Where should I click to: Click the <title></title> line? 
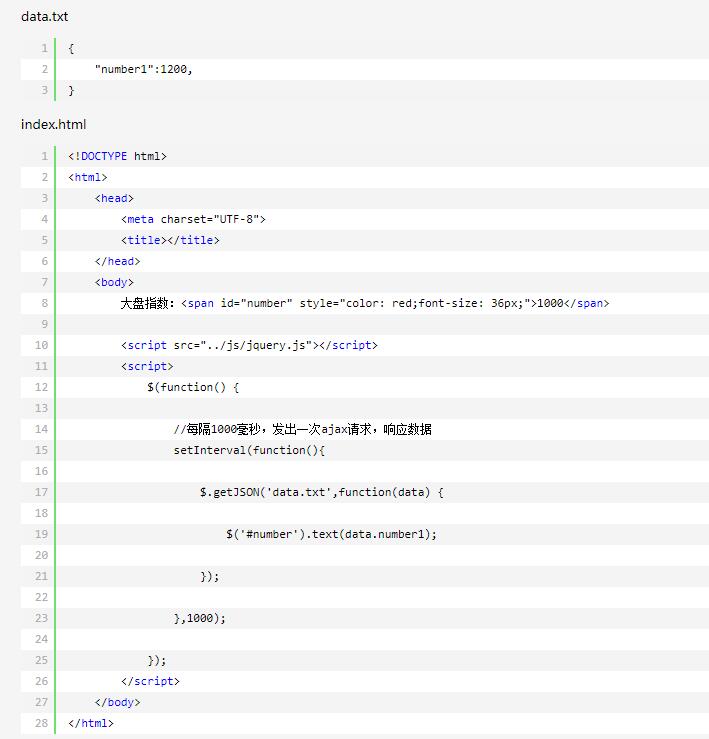170,240
